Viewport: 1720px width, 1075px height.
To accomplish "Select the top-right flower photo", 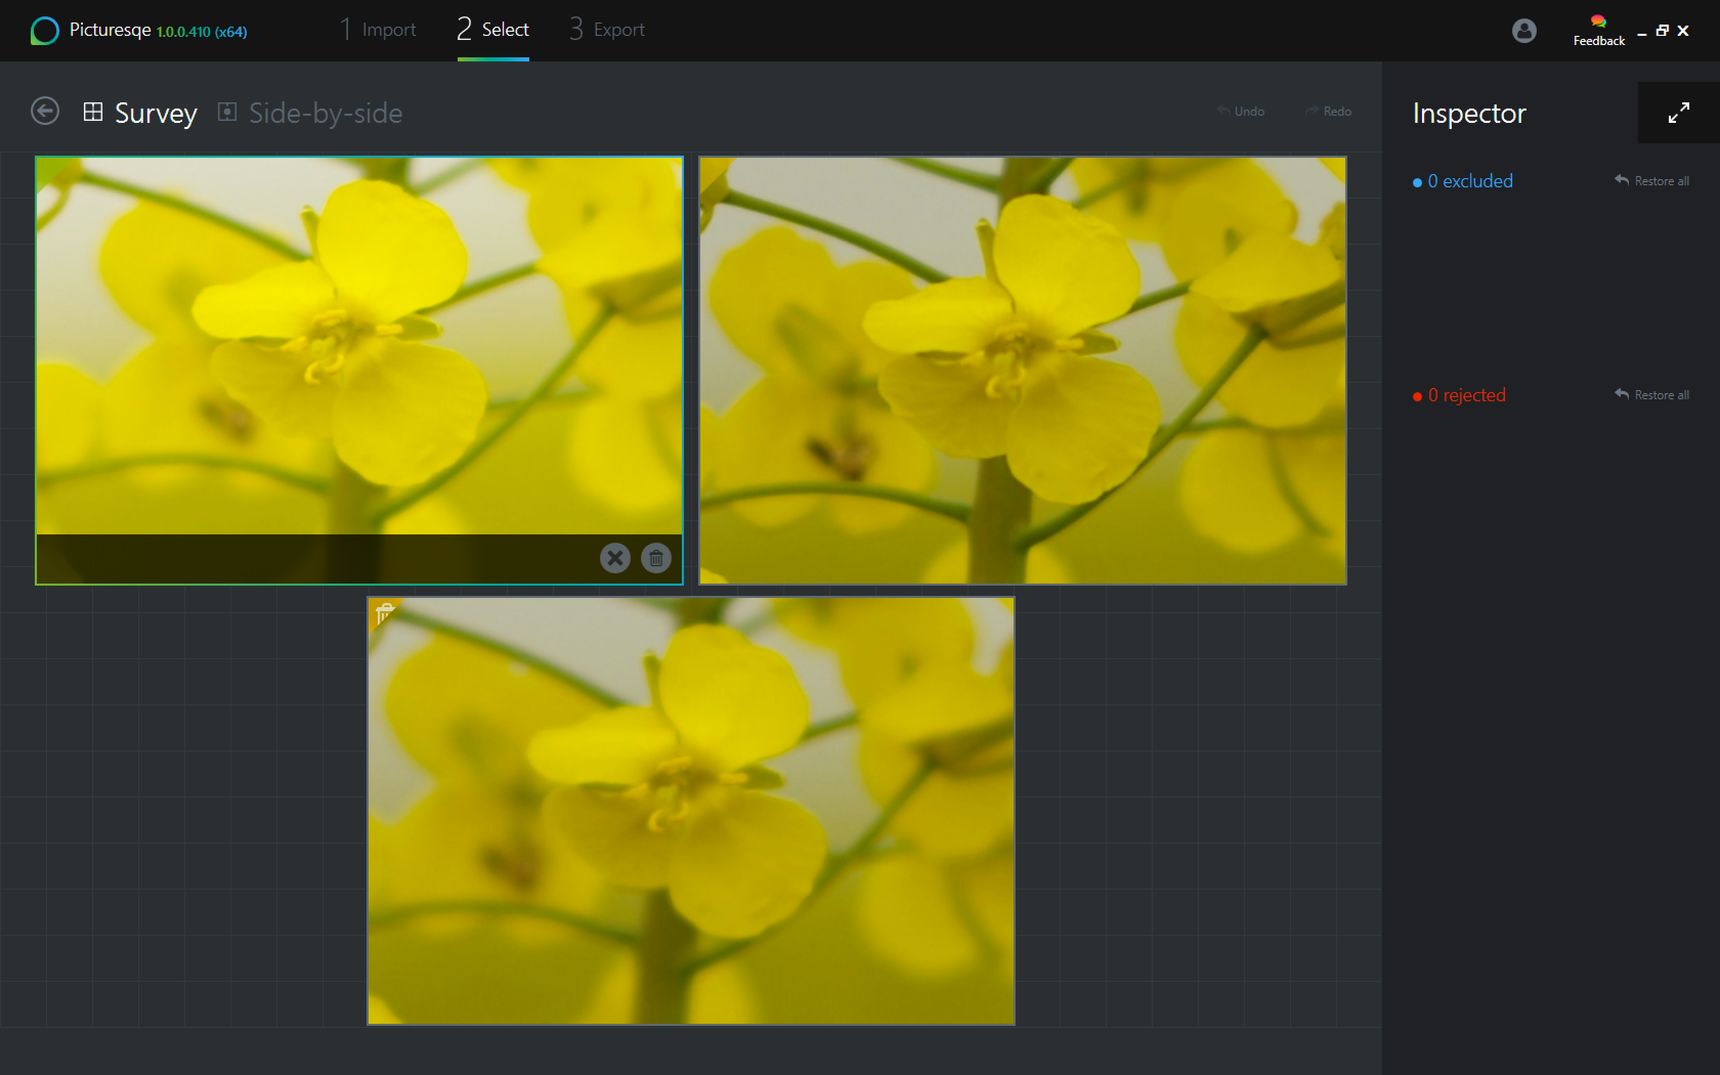I will tap(1022, 370).
